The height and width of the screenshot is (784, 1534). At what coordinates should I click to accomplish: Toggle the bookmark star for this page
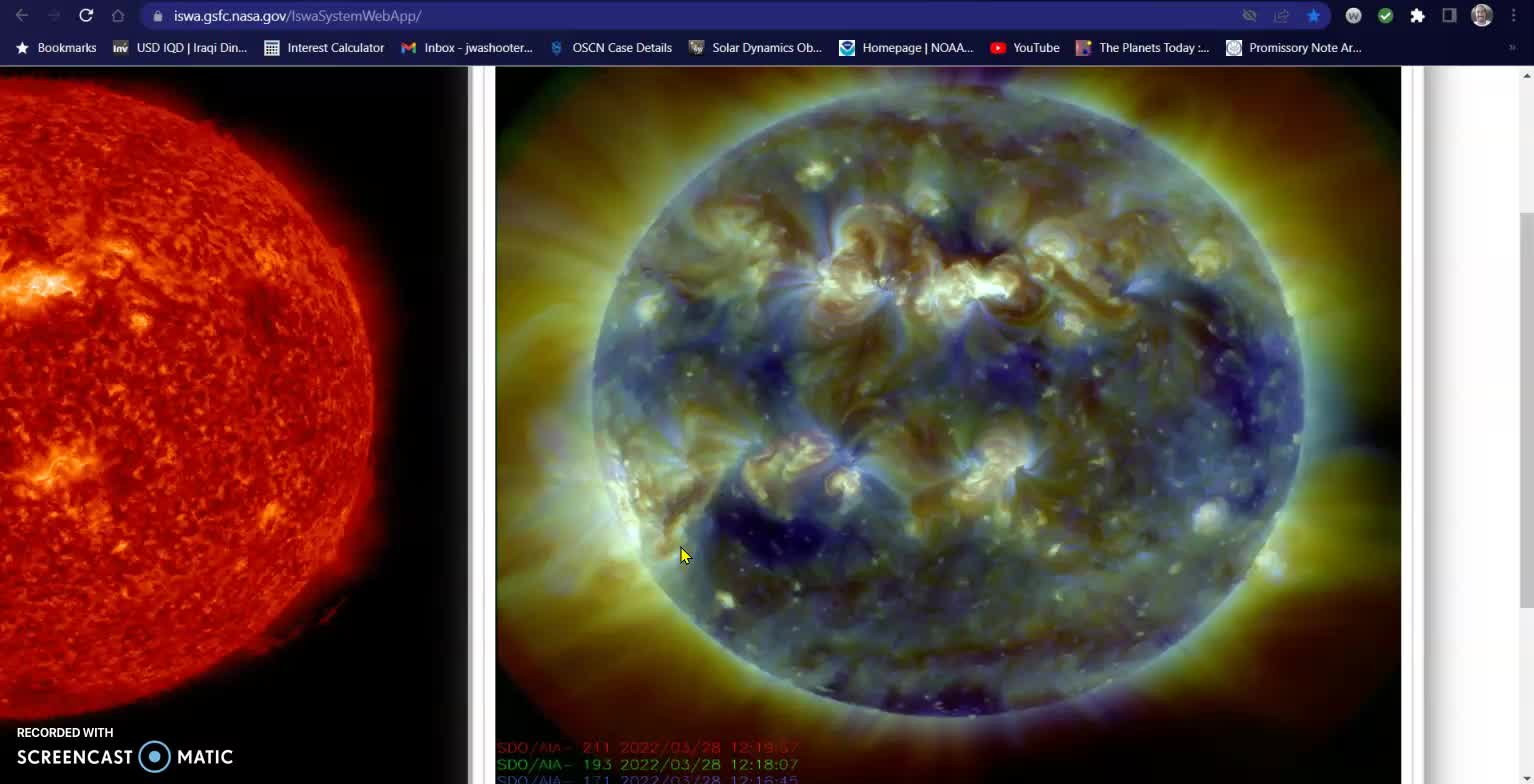click(1313, 16)
